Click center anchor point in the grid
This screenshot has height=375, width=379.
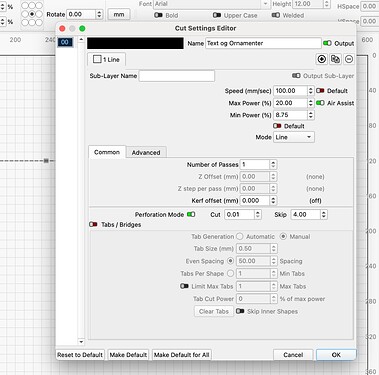(x=32, y=14)
